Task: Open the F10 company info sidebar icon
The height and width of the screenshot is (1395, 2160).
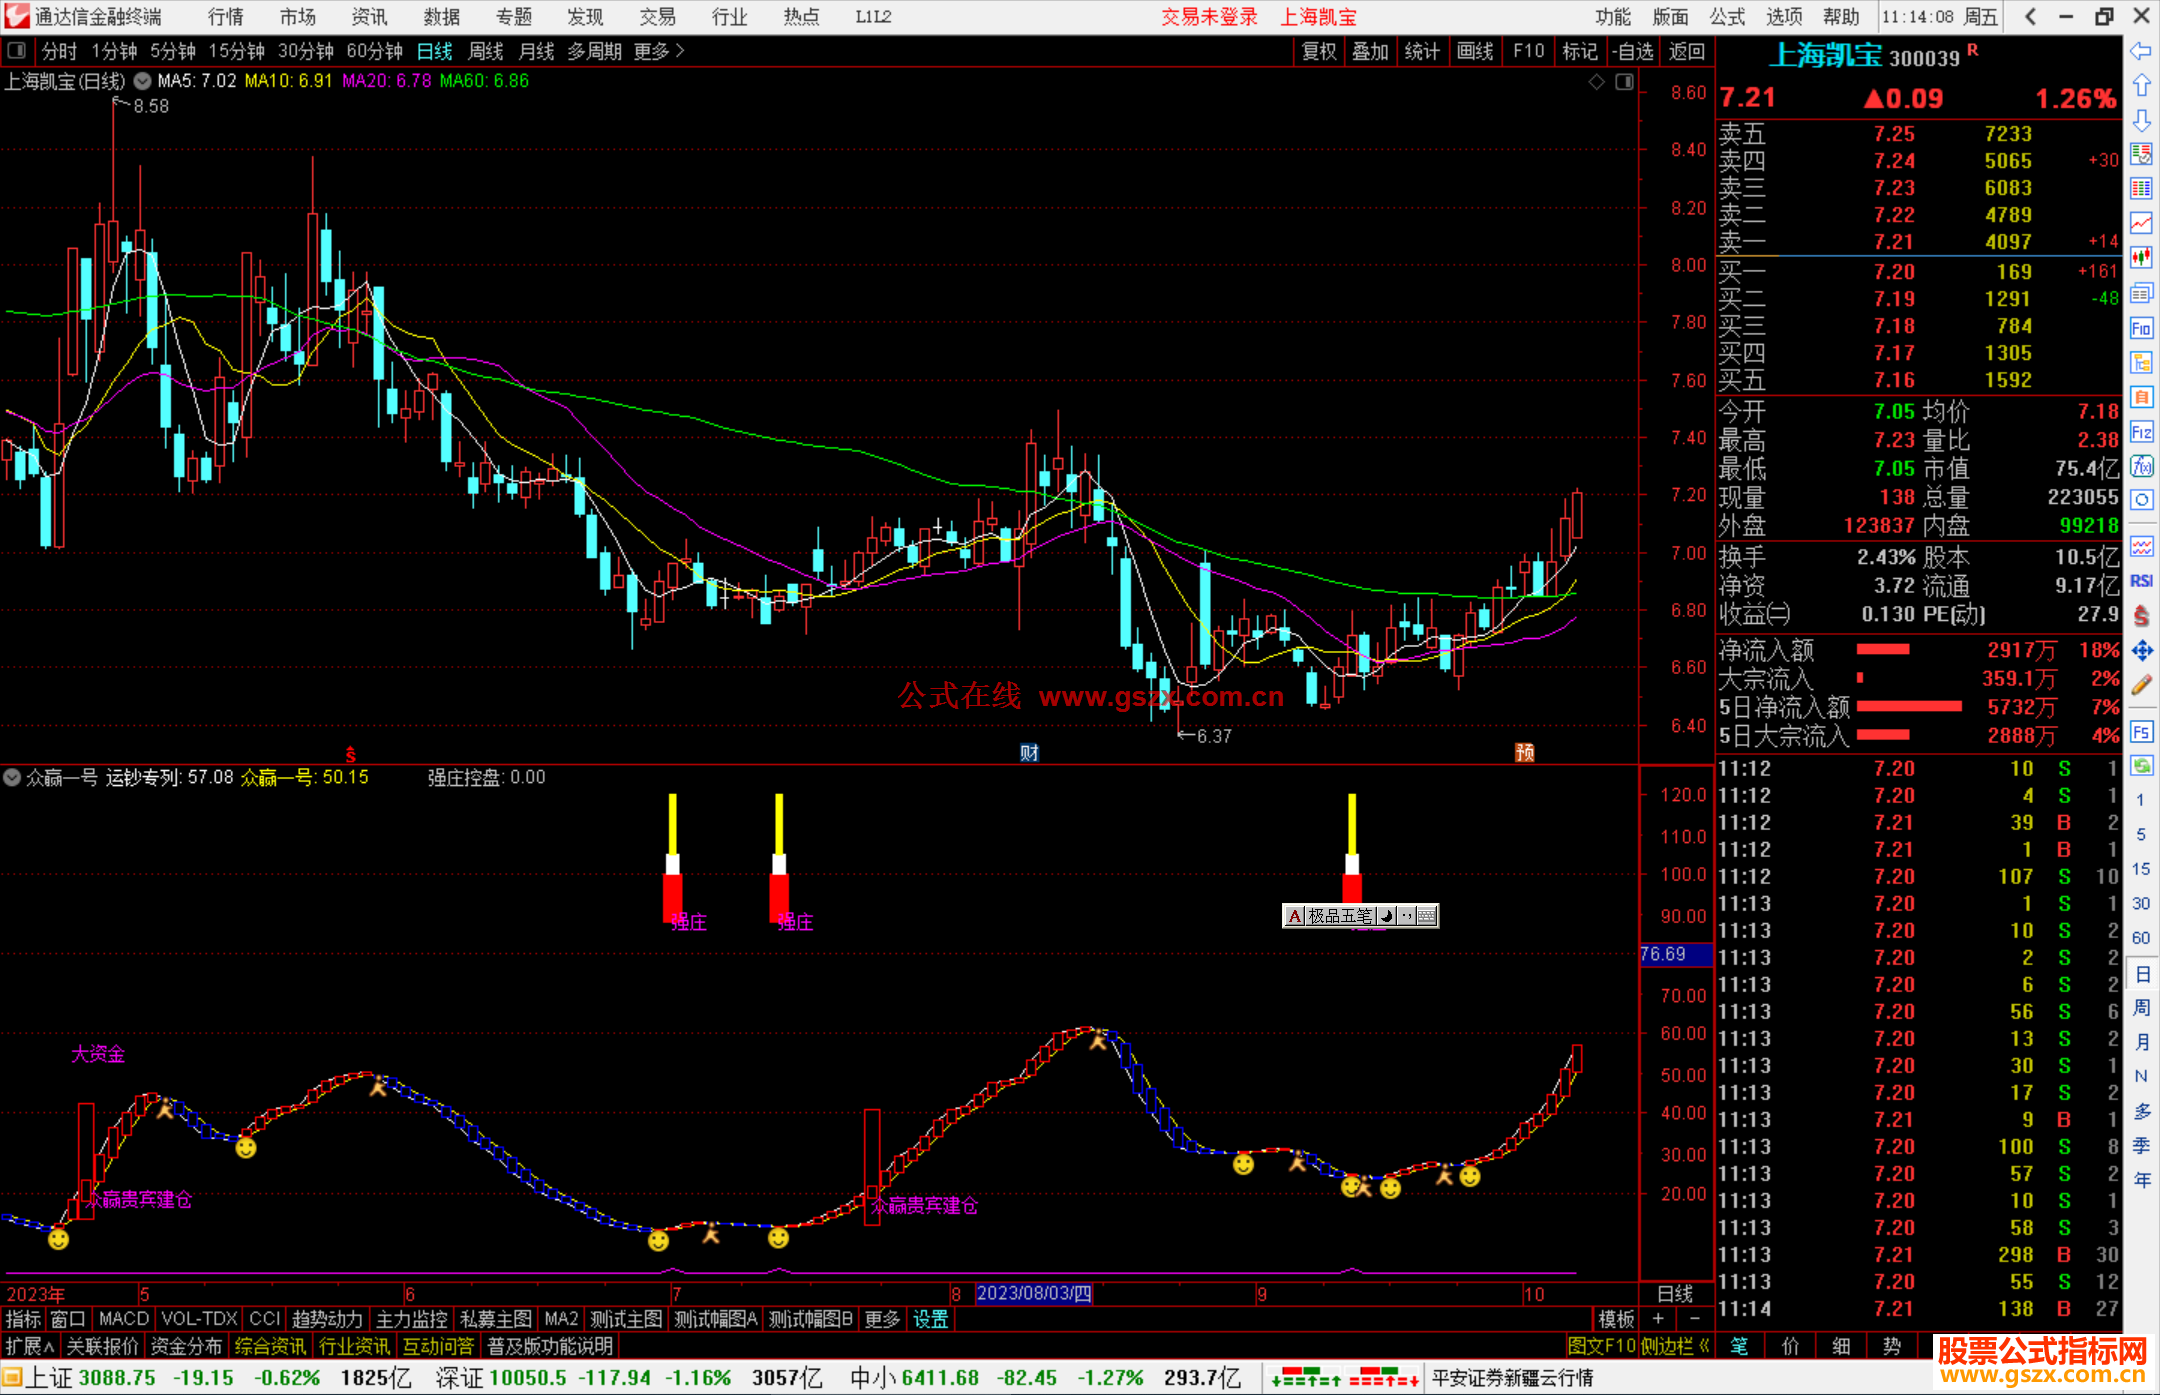Action: tap(2141, 328)
